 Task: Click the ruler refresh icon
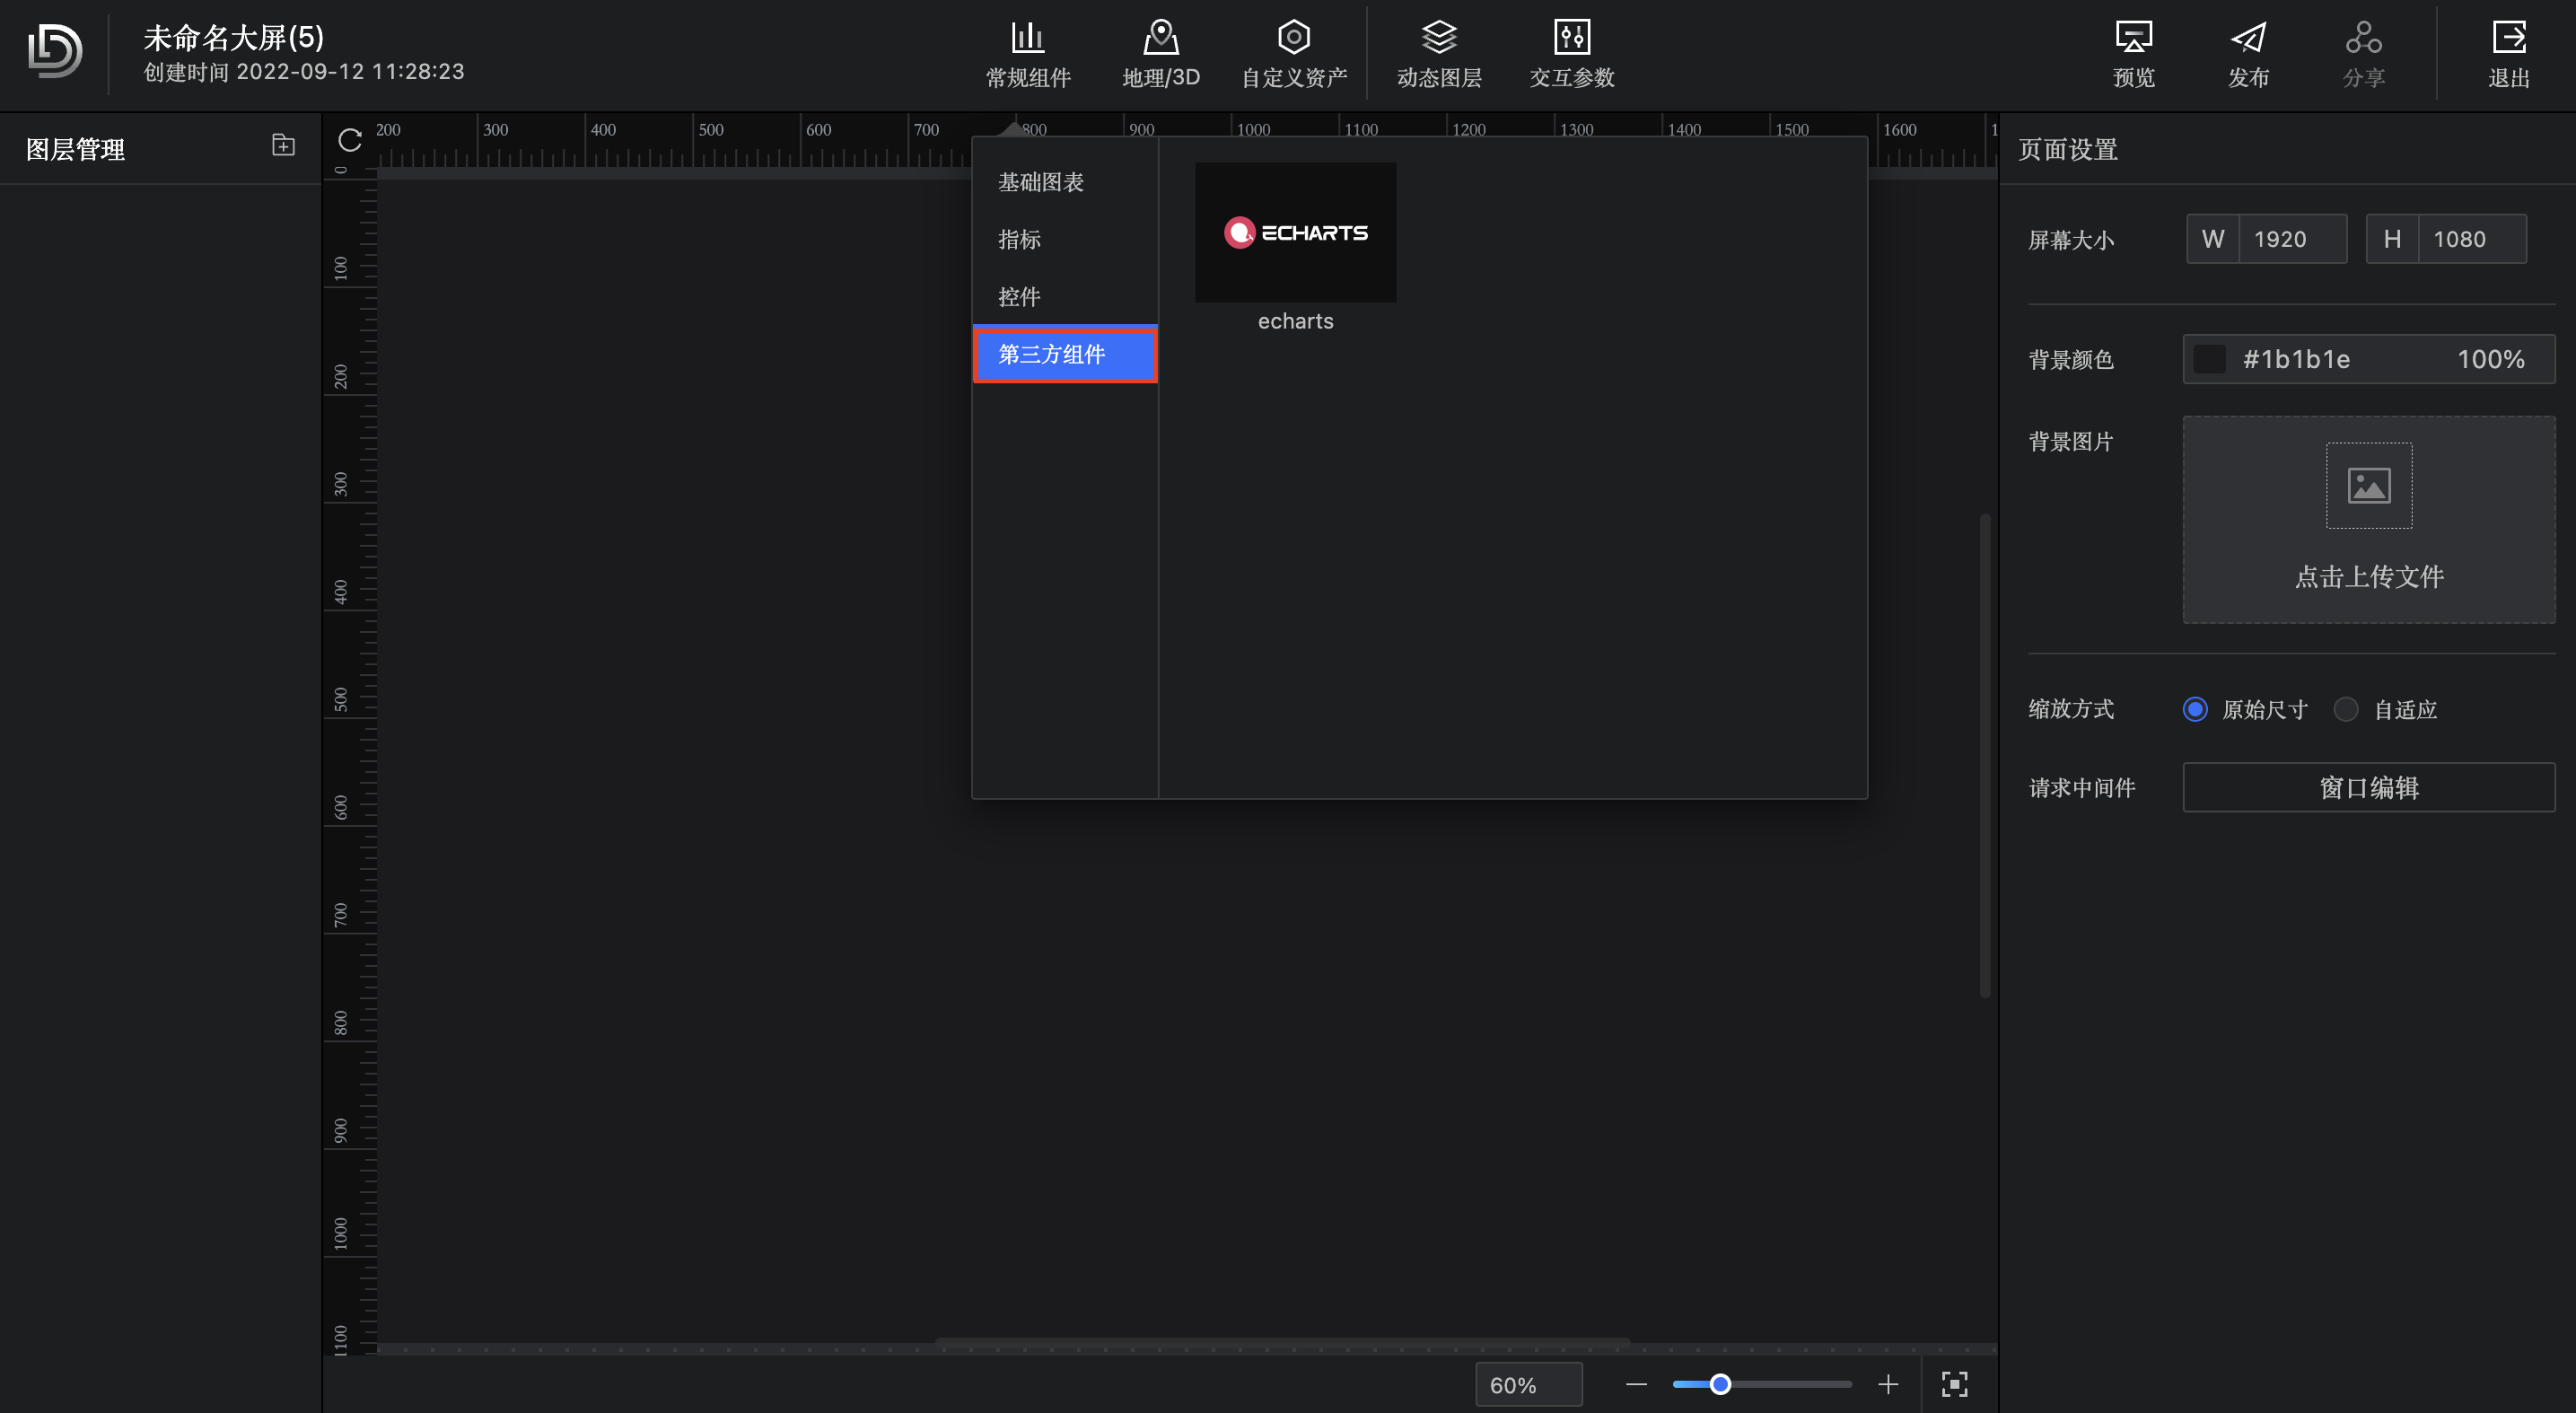pos(349,140)
